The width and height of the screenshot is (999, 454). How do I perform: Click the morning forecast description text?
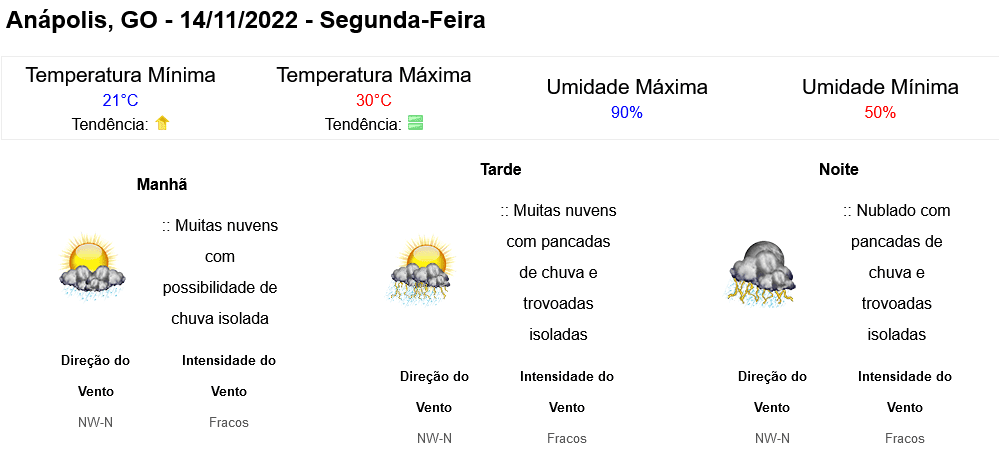click(x=220, y=273)
